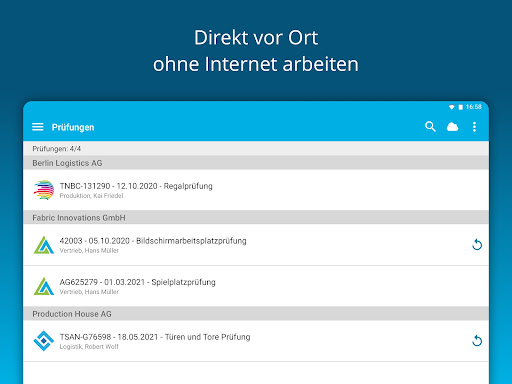
Task: Open the hamburger navigation menu
Action: [38, 127]
